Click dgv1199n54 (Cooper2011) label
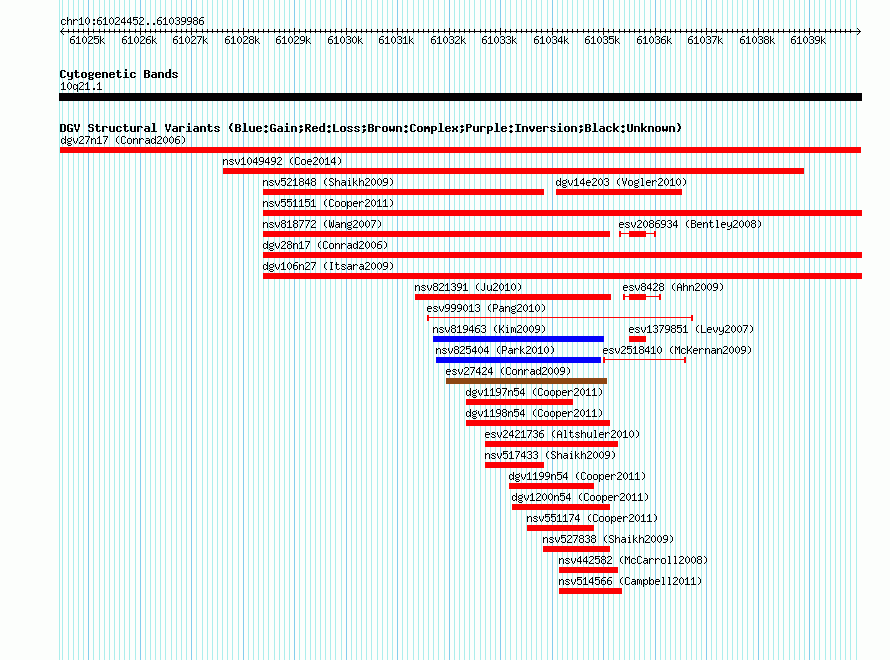The image size is (890, 660). [577, 476]
